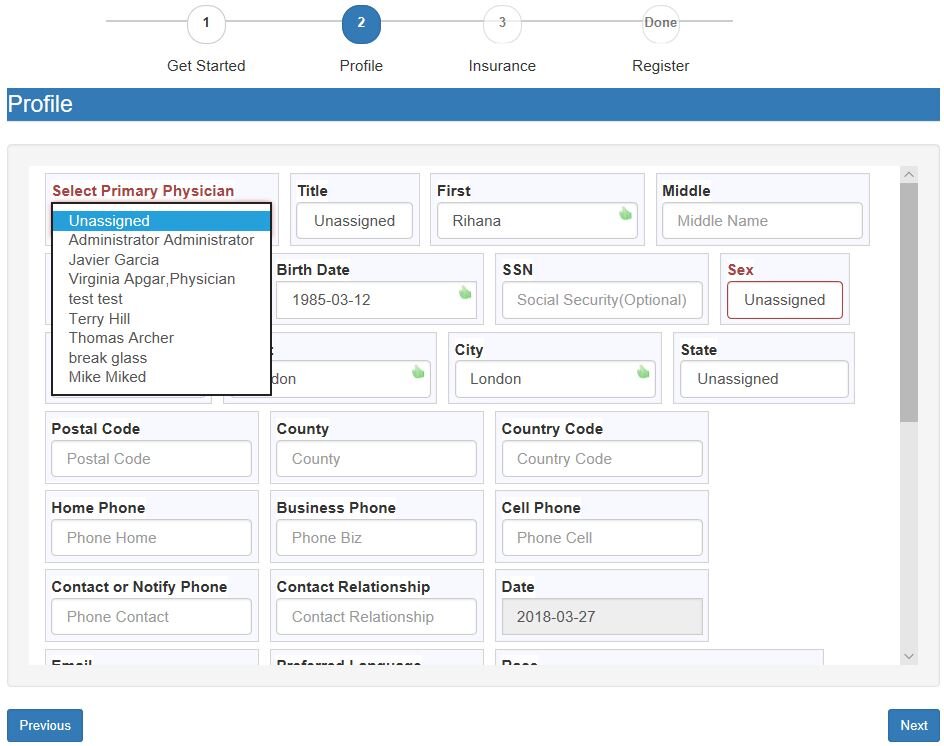
Task: Focus the Postal Code input
Action: click(151, 459)
